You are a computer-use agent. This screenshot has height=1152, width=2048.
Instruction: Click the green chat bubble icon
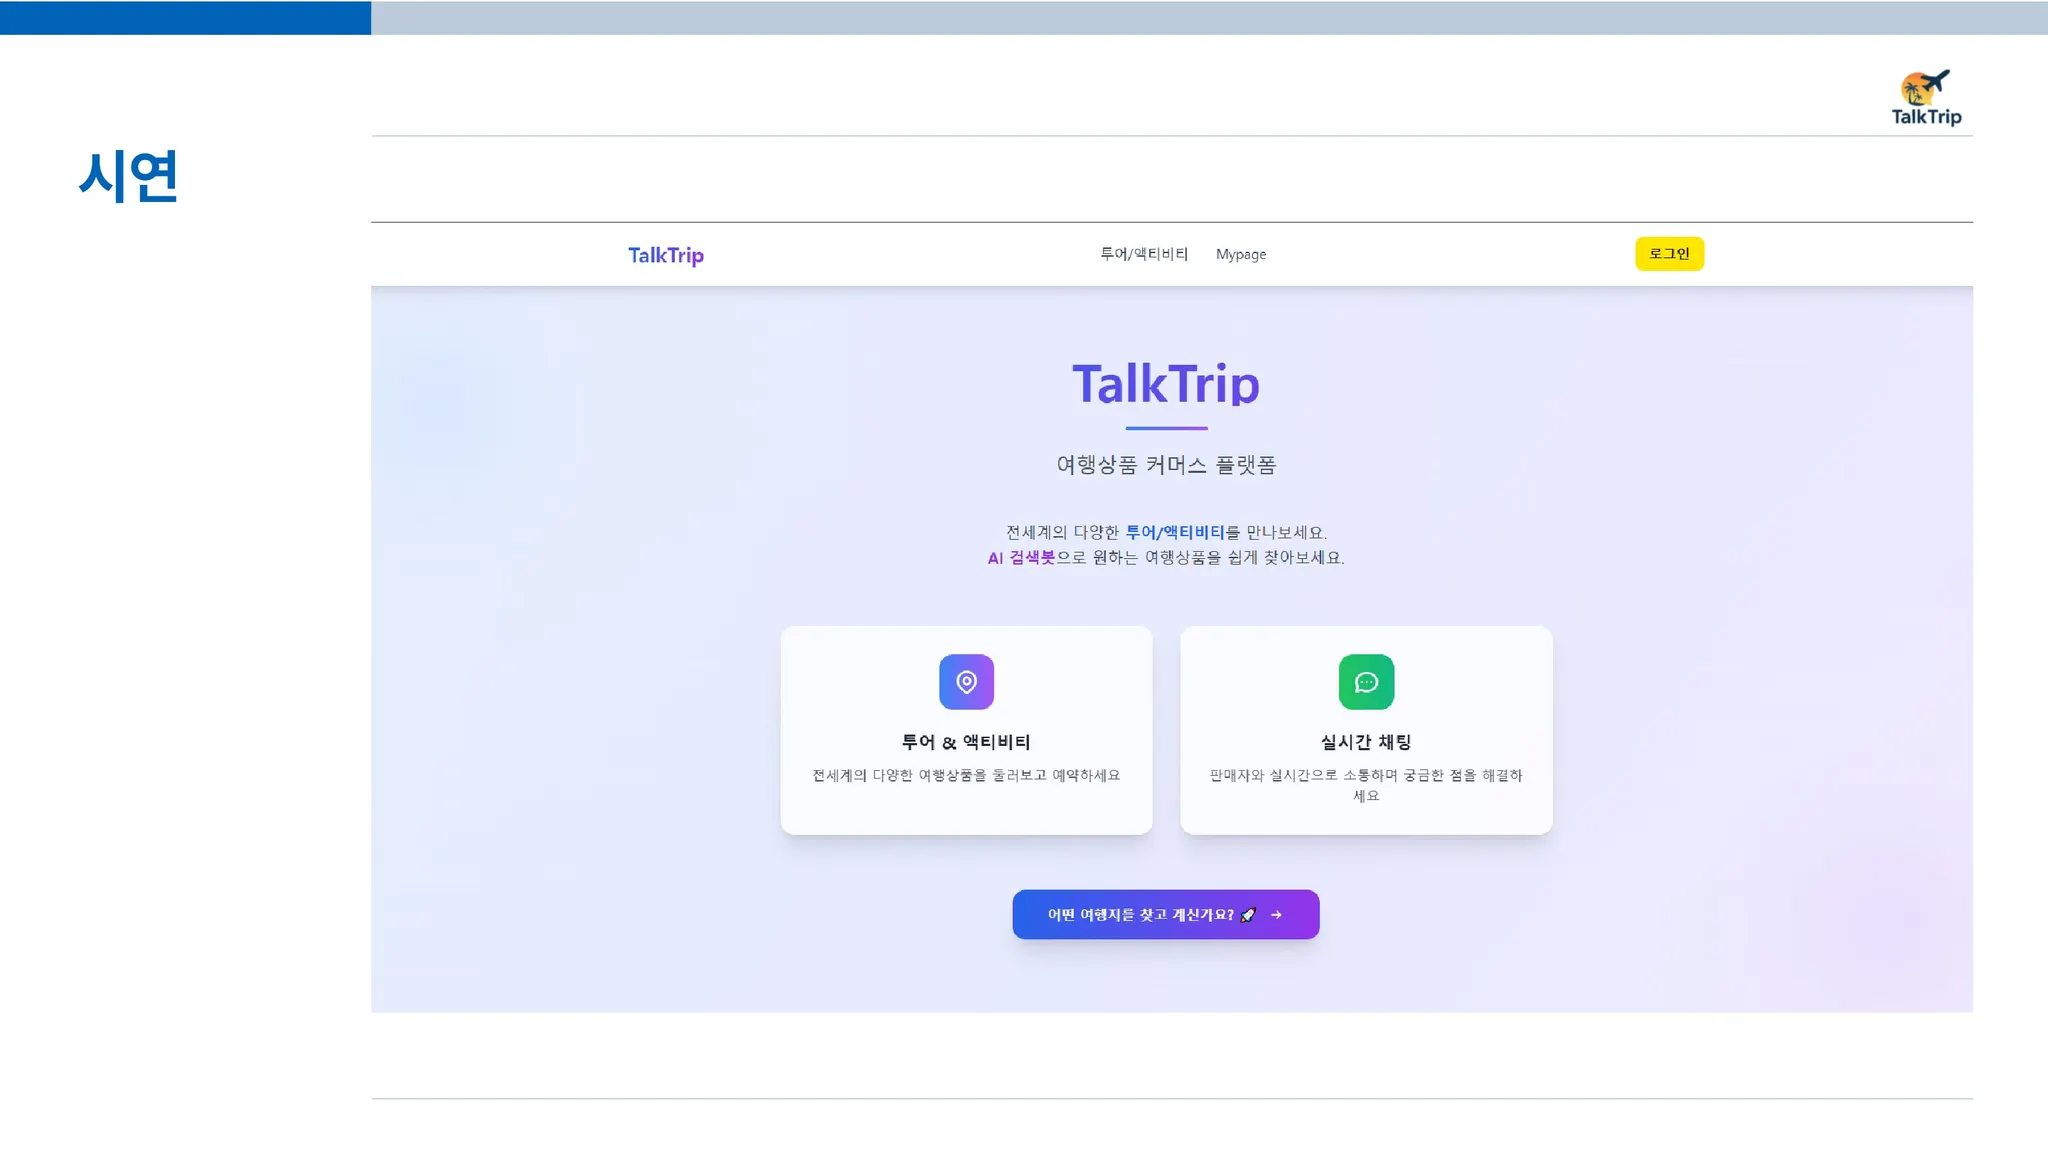coord(1366,682)
